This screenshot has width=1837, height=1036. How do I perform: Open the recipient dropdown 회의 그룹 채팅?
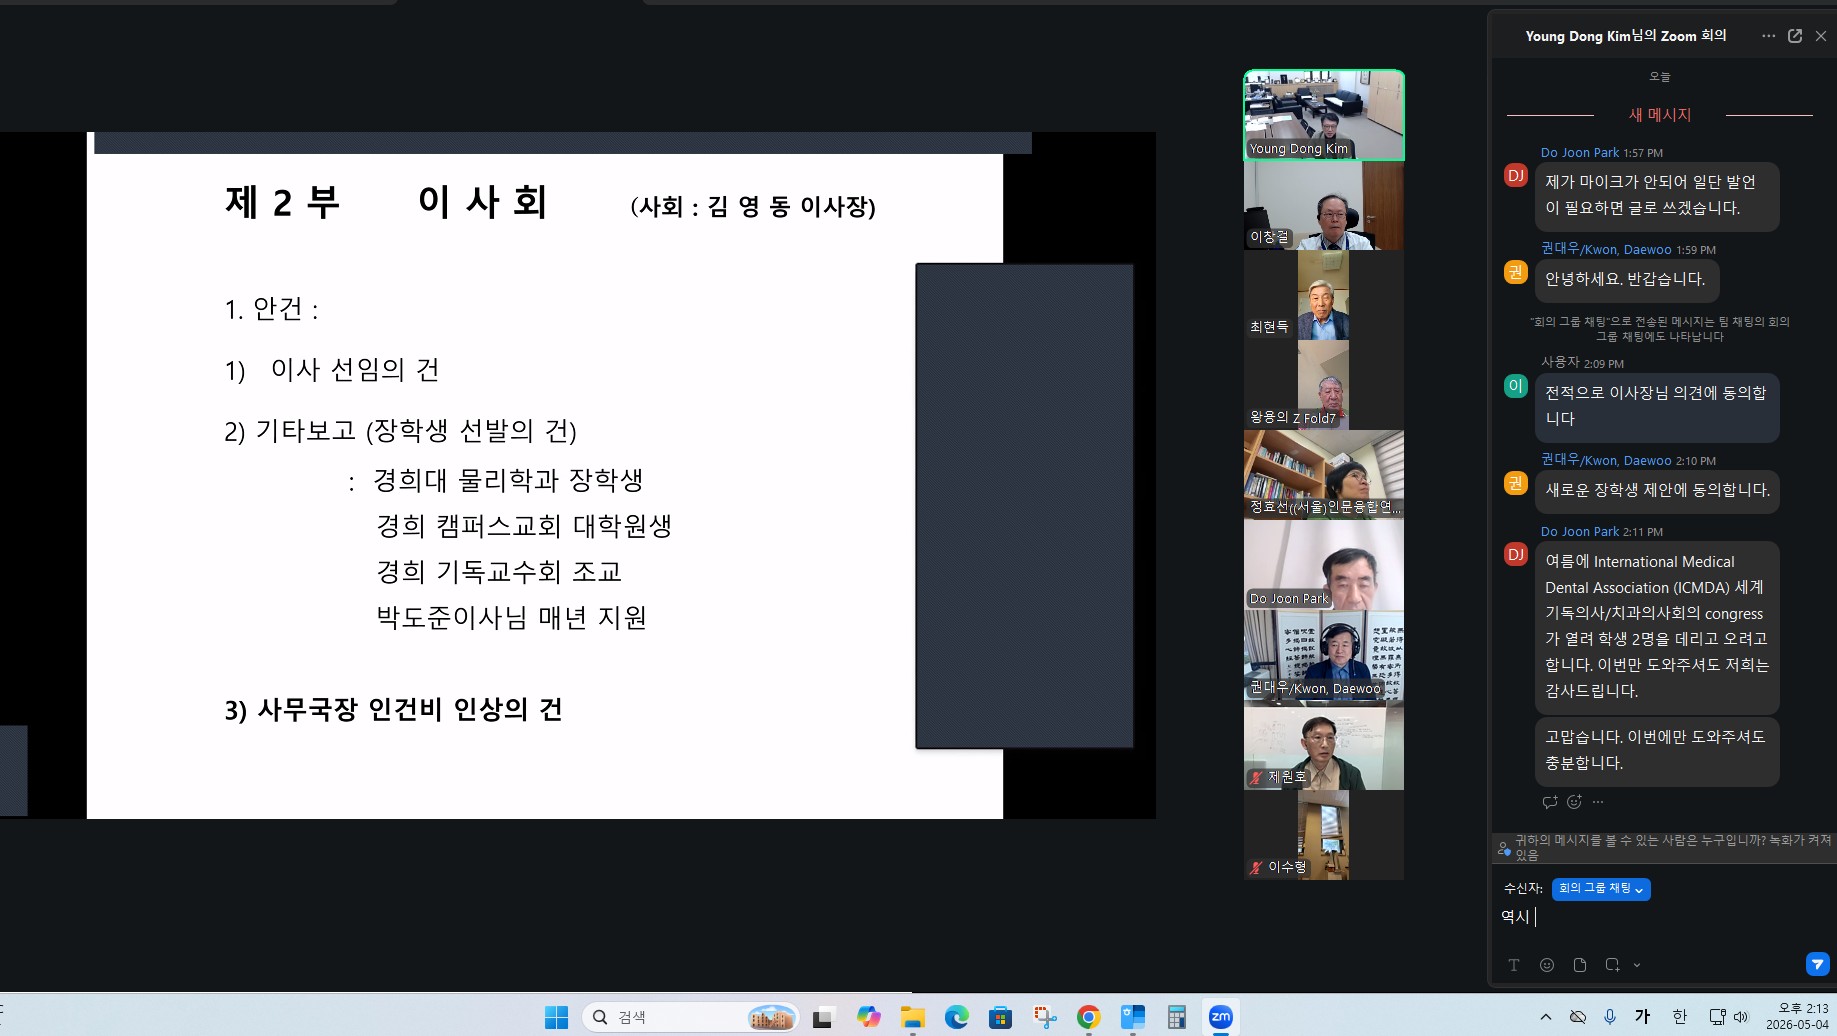(x=1601, y=888)
